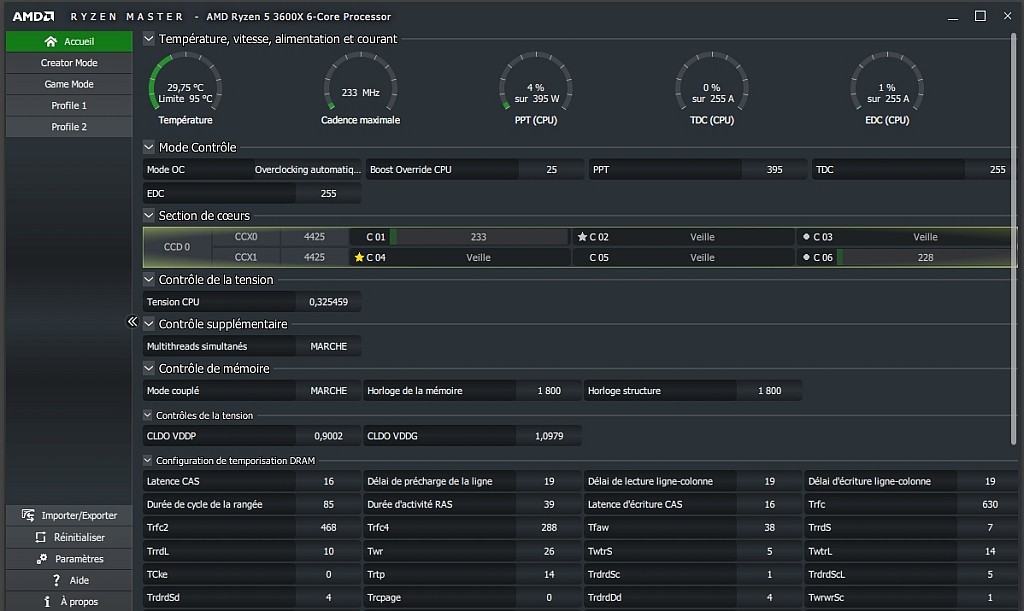Click the CCX0 speed value 4425
1024x611 pixels.
[x=314, y=237]
